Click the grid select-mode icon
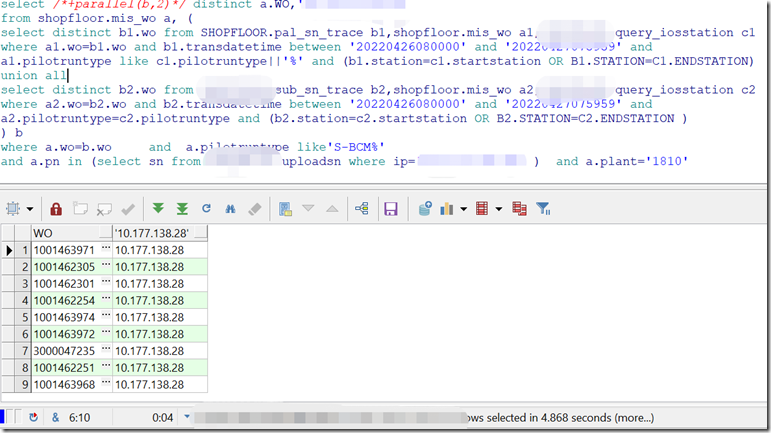Viewport: 771px width, 433px height. click(x=13, y=209)
